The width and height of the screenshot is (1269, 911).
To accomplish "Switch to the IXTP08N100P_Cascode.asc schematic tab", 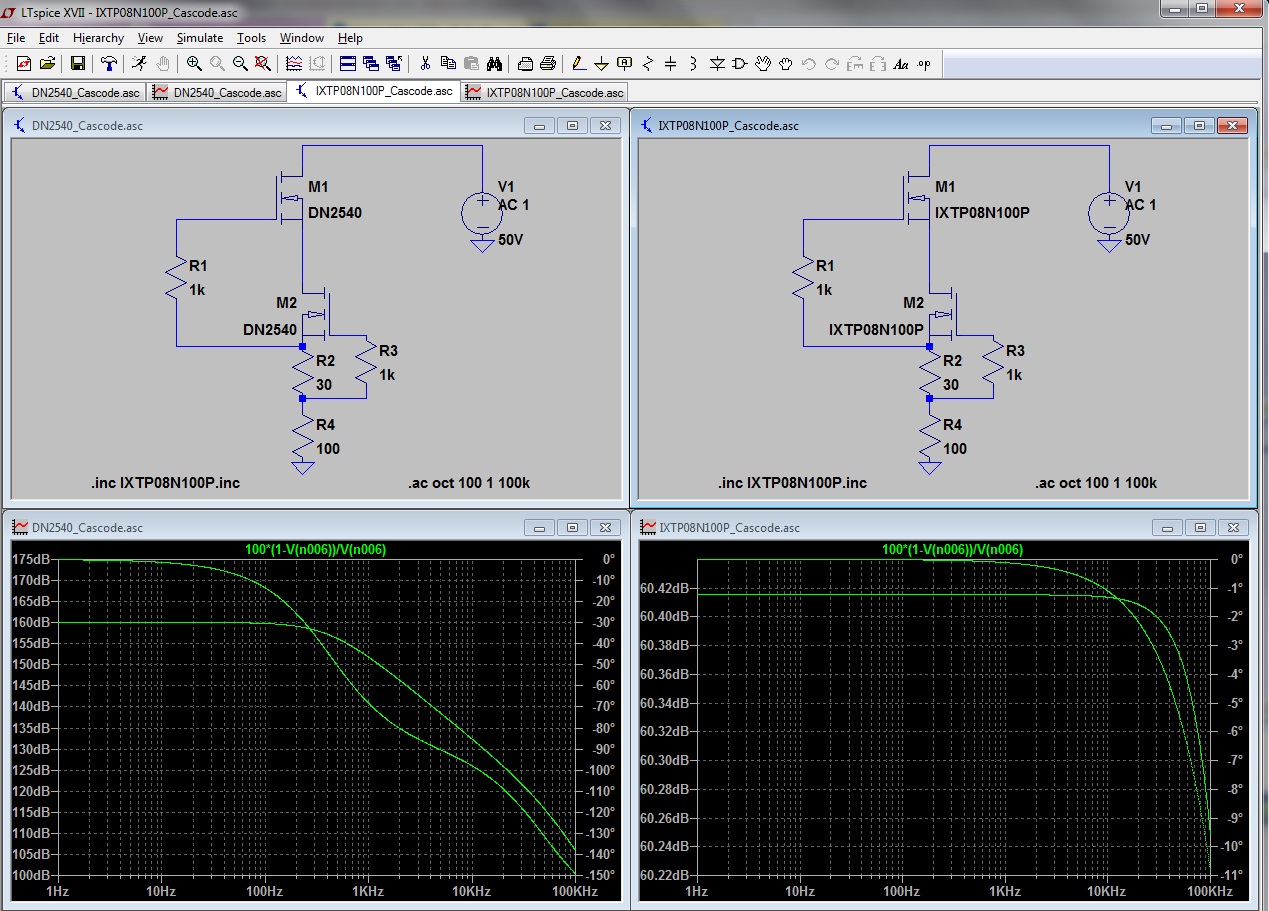I will pyautogui.click(x=373, y=91).
